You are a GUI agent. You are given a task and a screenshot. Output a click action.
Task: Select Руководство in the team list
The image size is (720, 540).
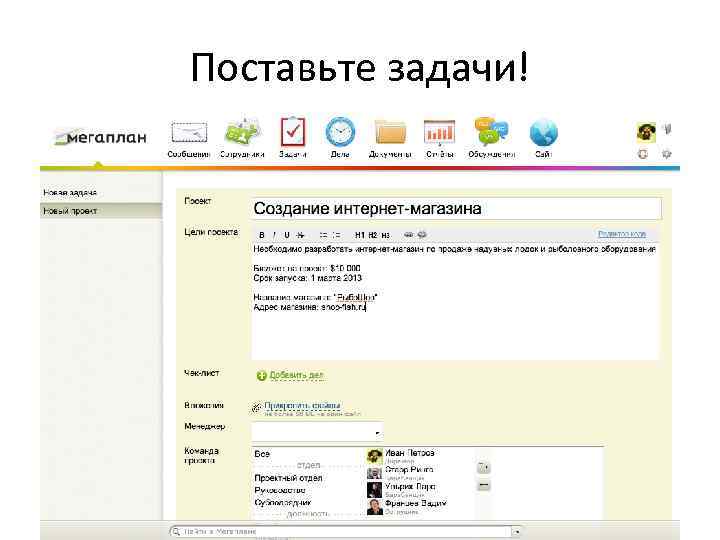[x=280, y=490]
